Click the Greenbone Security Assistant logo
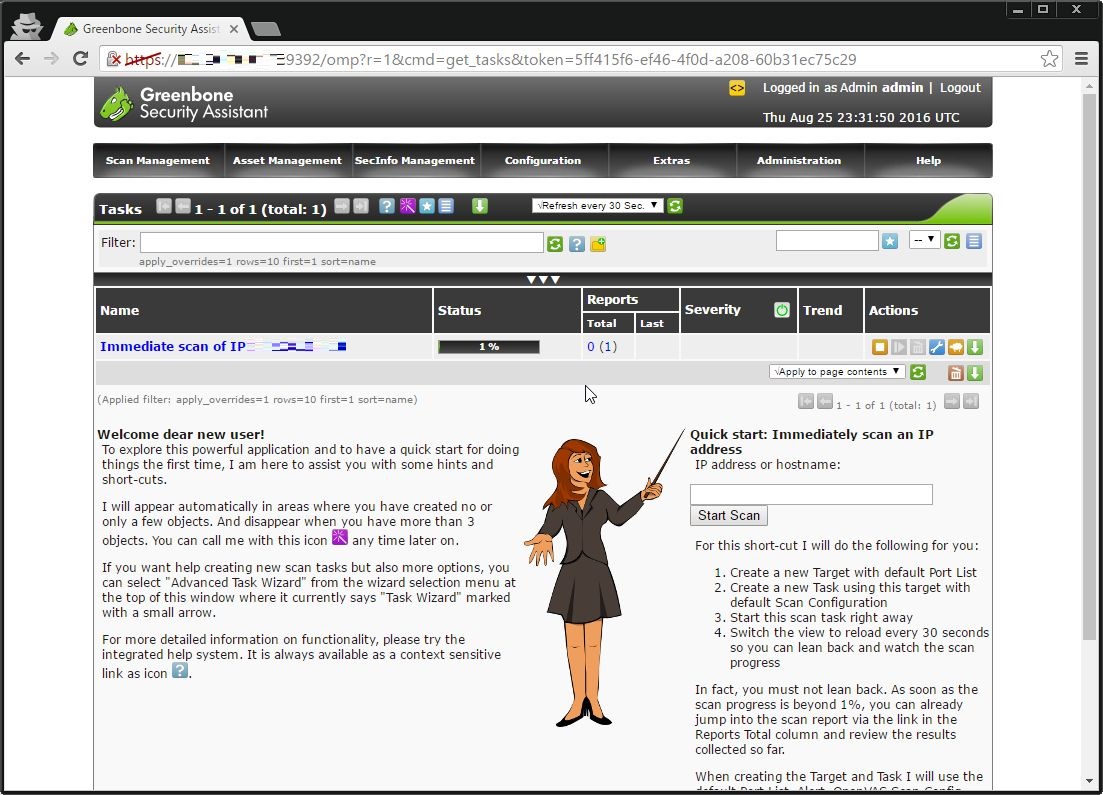The width and height of the screenshot is (1103, 795). pyautogui.click(x=184, y=103)
